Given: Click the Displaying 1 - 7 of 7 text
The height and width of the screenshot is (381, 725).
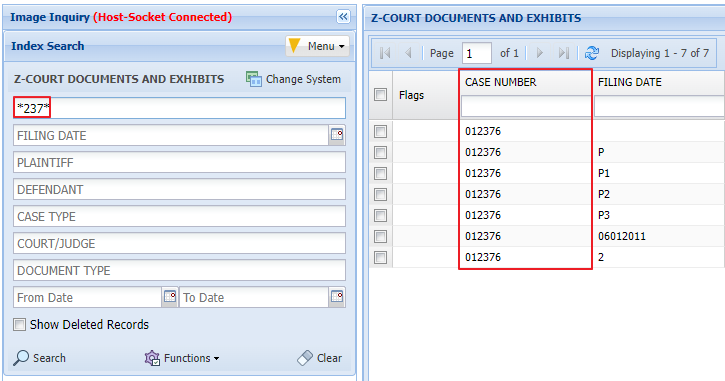Looking at the screenshot, I should pos(660,53).
